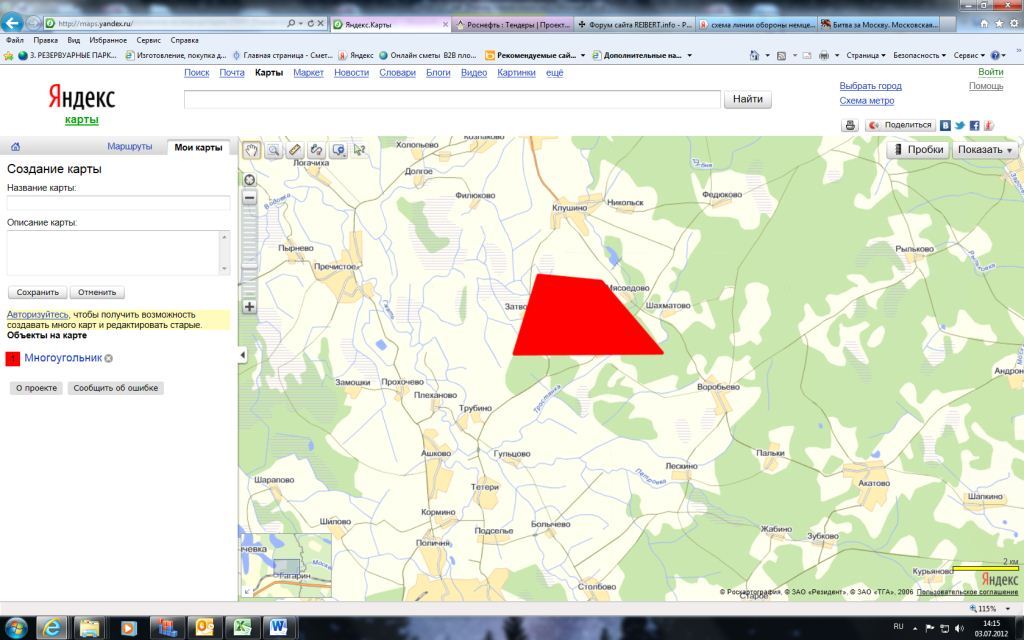Viewport: 1024px width, 640px height.
Task: Click the red polygon color swatch
Action: [12, 359]
